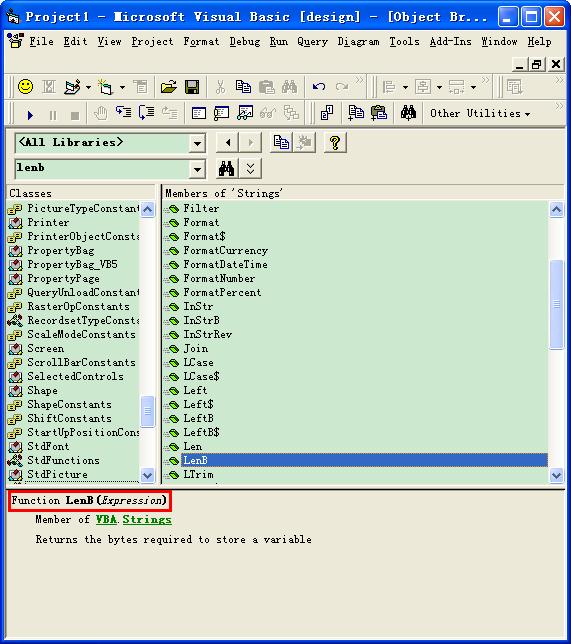This screenshot has width=571, height=644.
Task: Click the Add Form toolbar icon
Action: [x=105, y=87]
